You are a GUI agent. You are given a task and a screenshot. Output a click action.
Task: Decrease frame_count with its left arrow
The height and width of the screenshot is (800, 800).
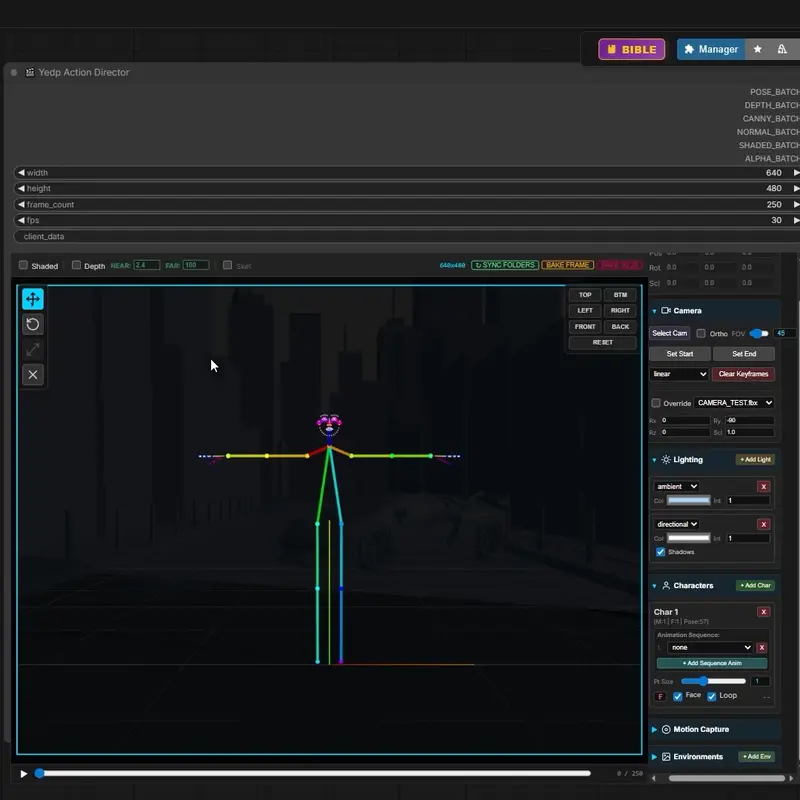click(21, 204)
